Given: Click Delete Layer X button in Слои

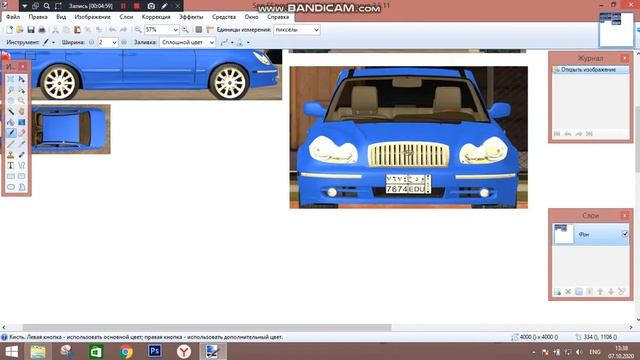Looking at the screenshot, I should pos(568,291).
